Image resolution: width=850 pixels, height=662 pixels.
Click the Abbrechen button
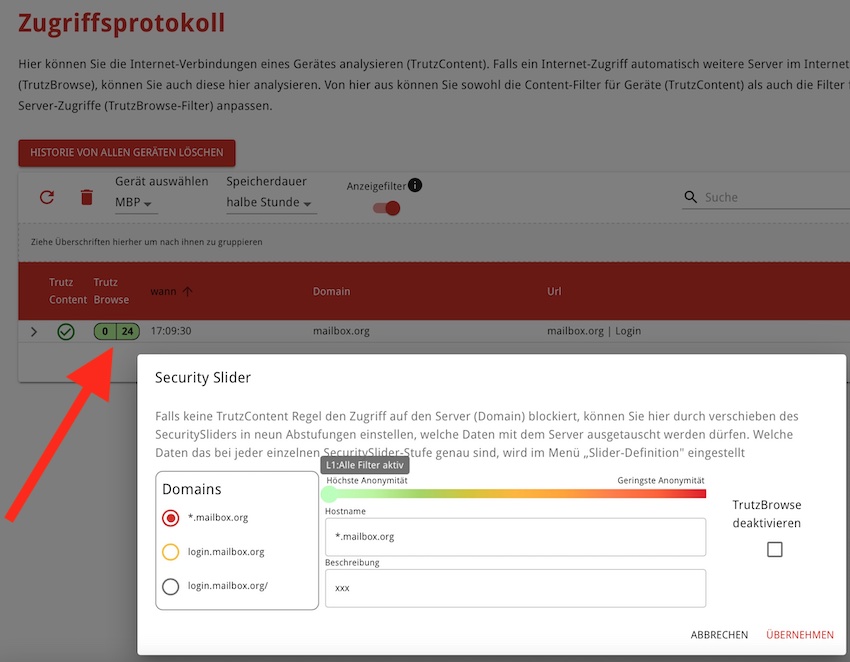pyautogui.click(x=719, y=635)
